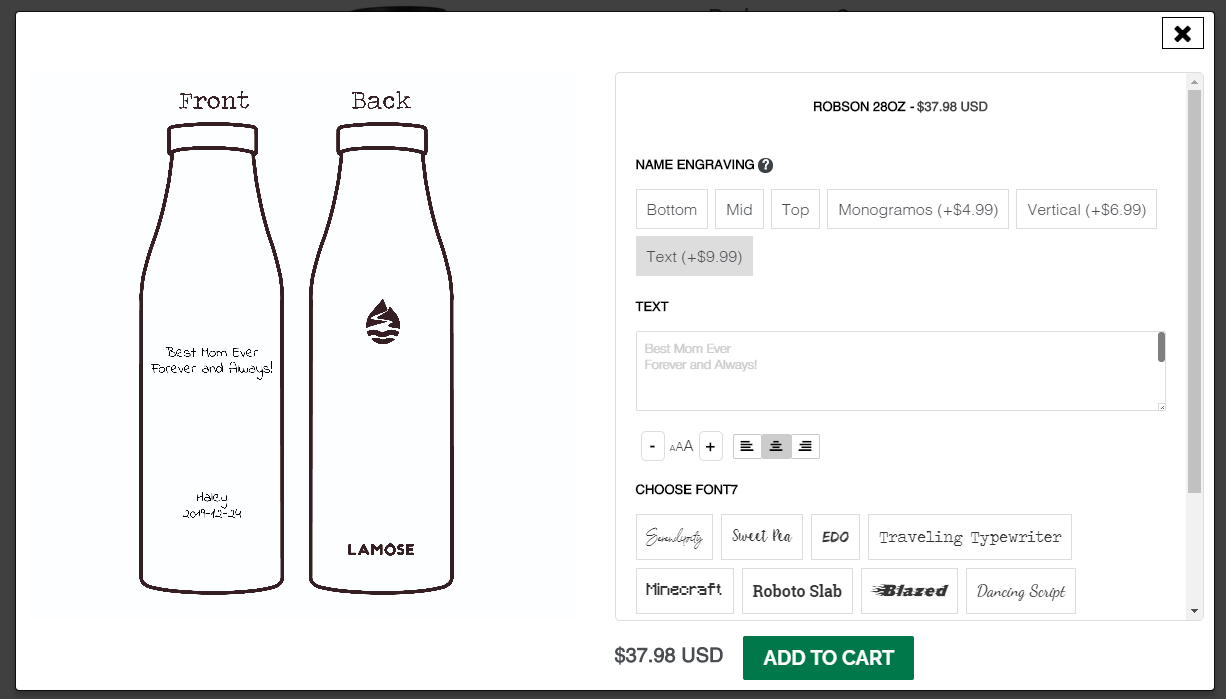Screen dimensions: 1226x699
Task: Decrease text size with minus button
Action: [653, 446]
